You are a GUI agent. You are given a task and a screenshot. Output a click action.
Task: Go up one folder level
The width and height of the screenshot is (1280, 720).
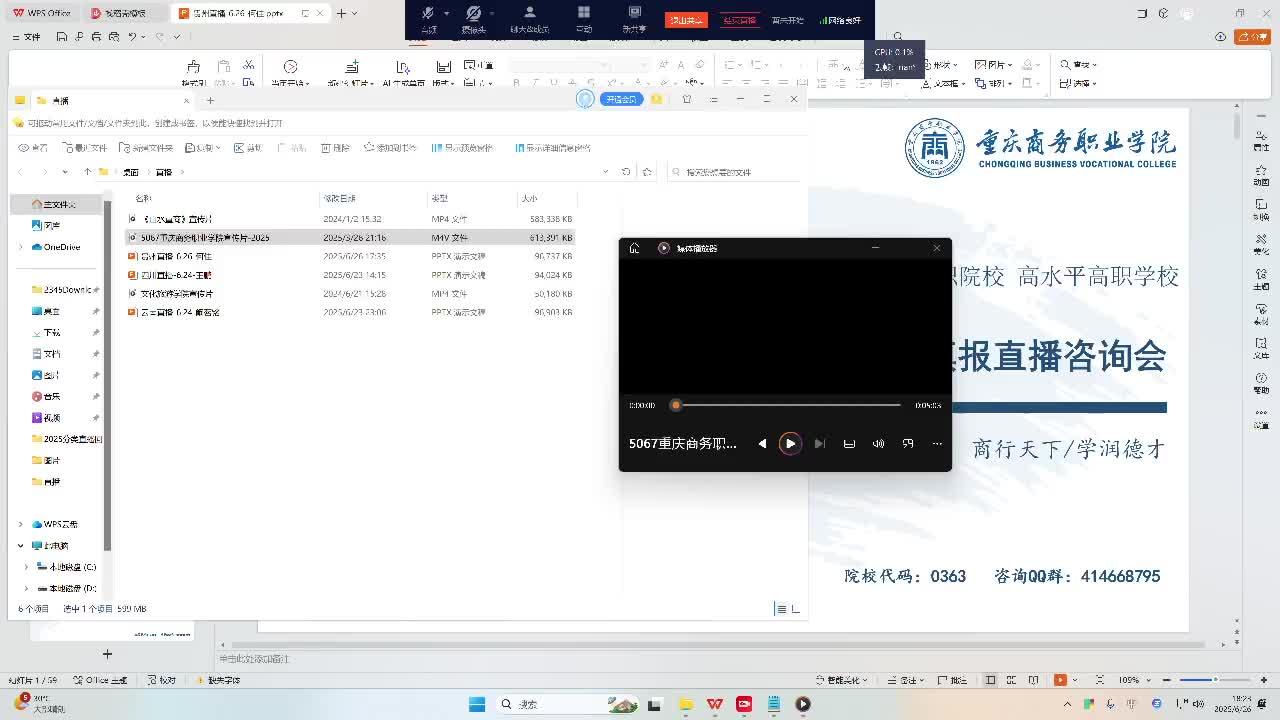tap(88, 172)
